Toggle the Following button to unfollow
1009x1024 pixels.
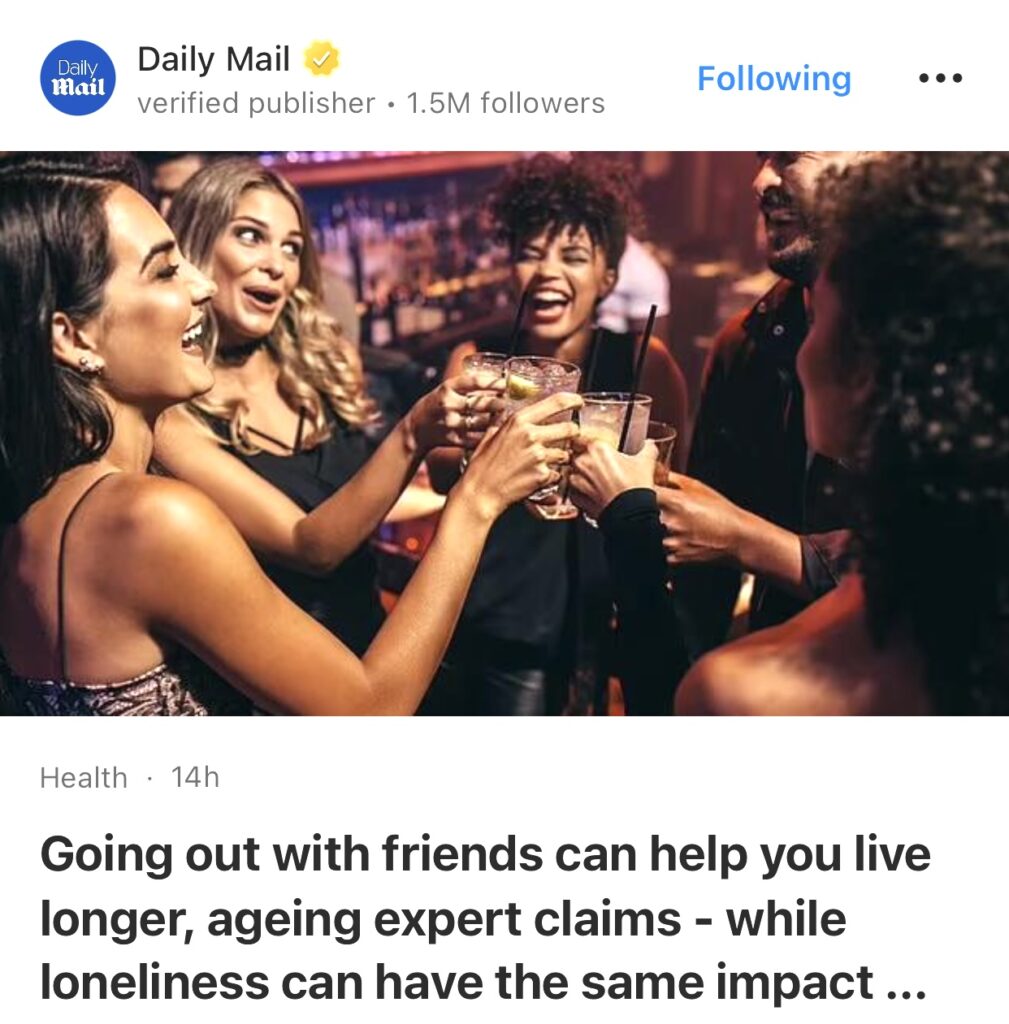tap(774, 78)
